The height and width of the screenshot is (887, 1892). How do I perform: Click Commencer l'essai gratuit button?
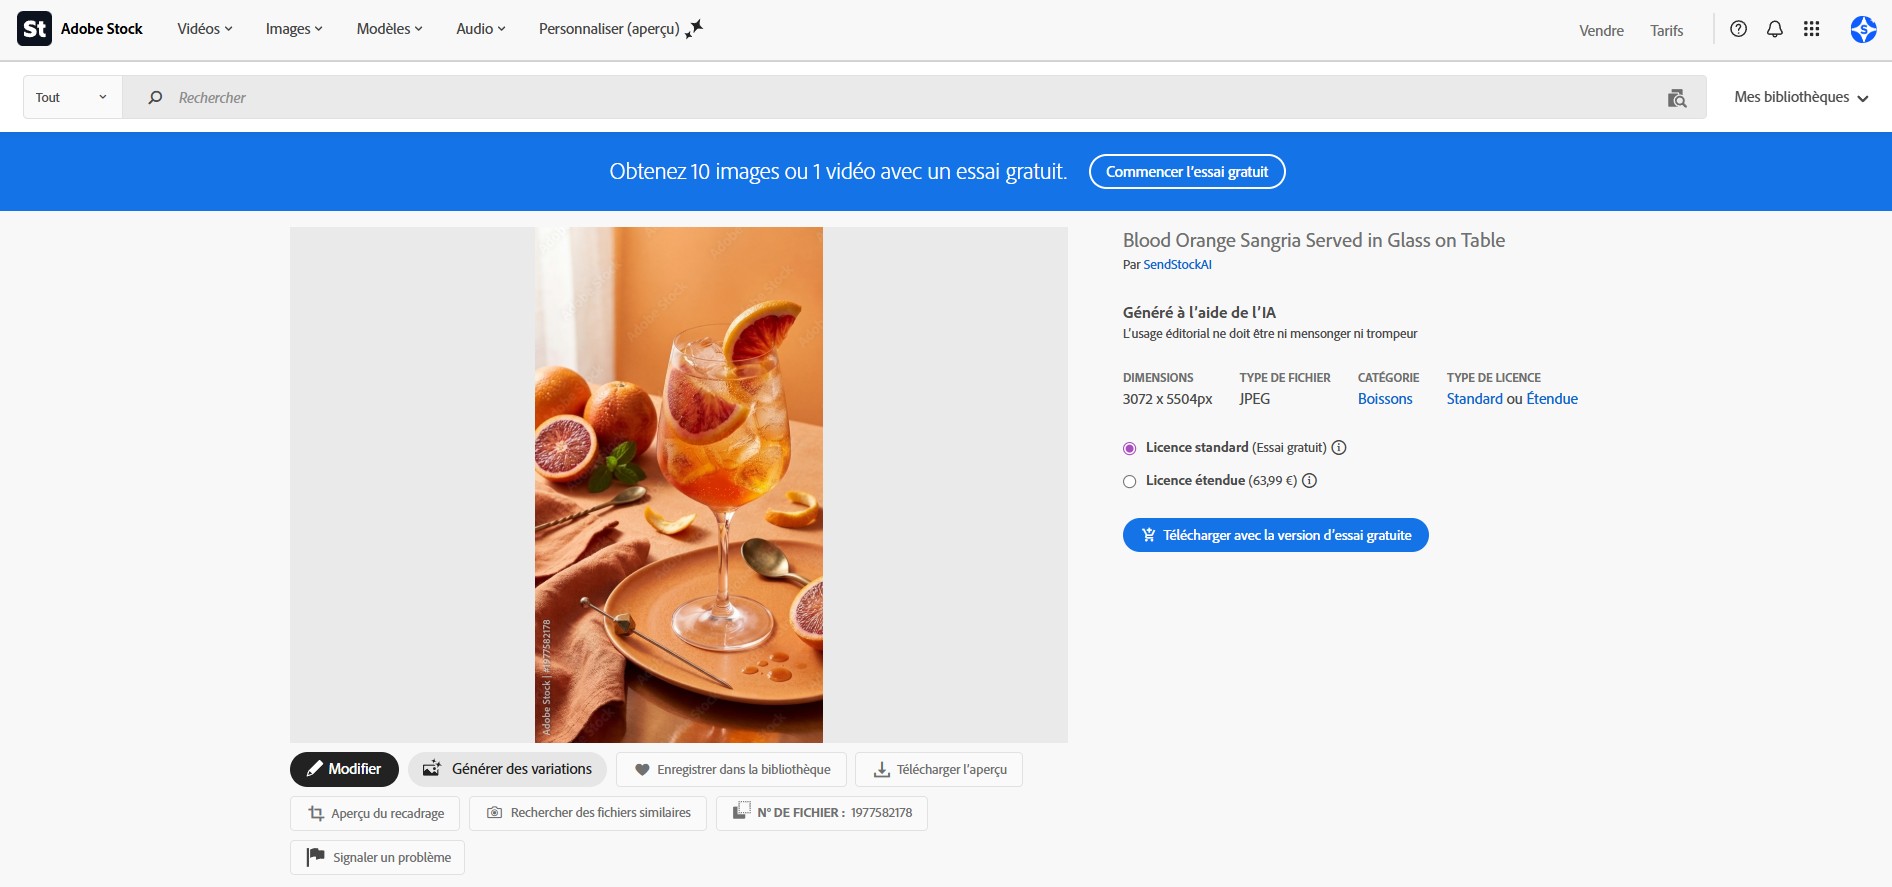tap(1187, 171)
